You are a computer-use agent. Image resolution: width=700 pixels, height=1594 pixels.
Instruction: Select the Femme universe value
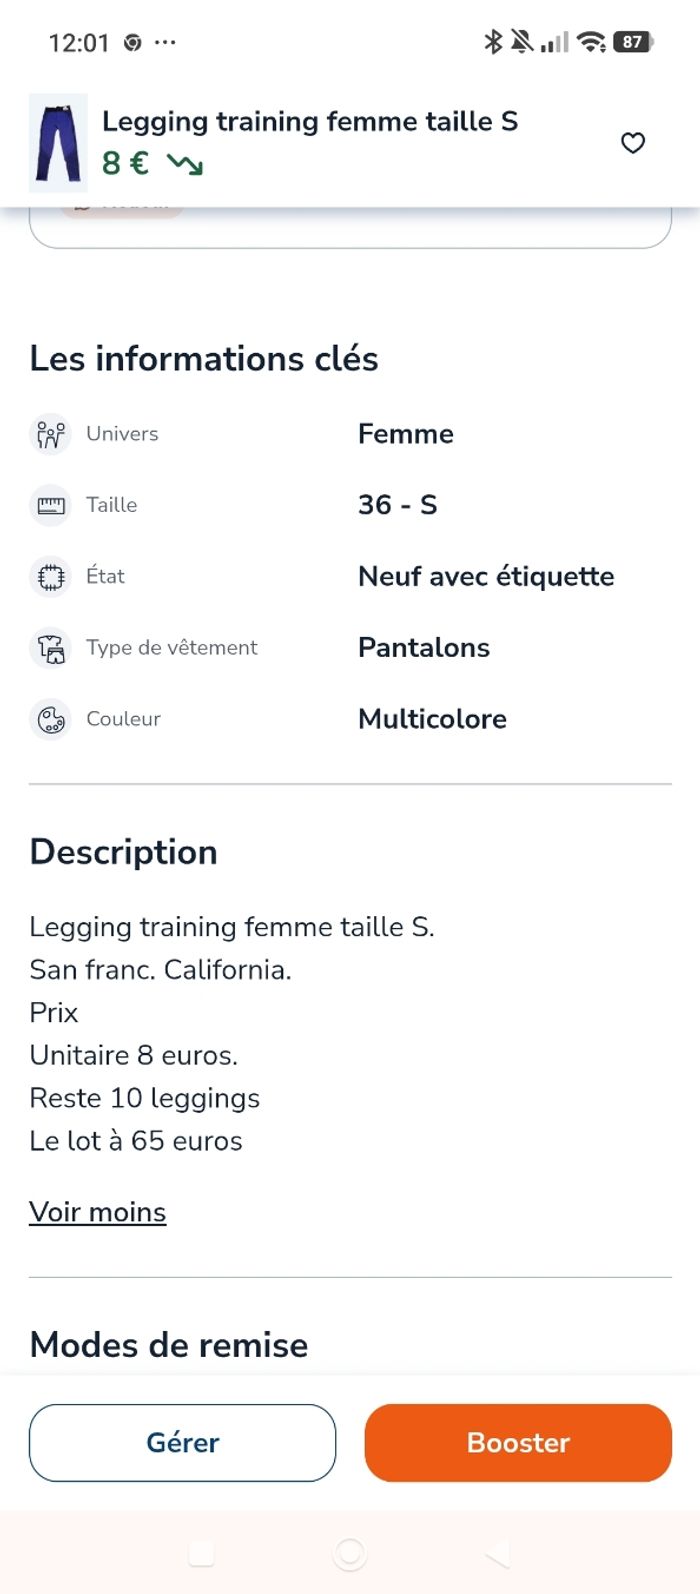click(406, 434)
